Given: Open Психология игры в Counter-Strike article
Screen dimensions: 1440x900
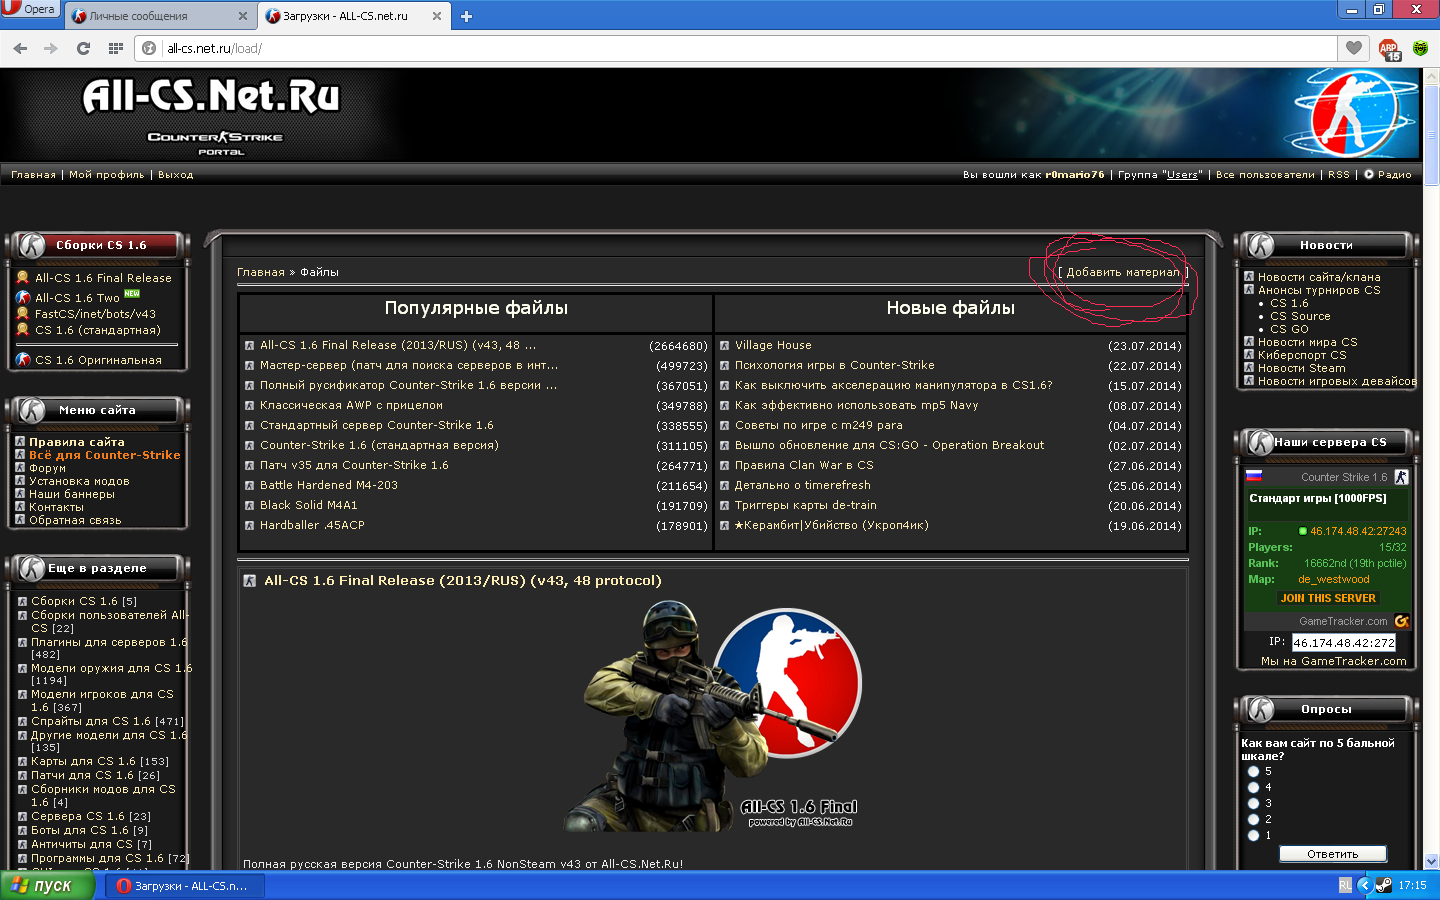Looking at the screenshot, I should 834,365.
